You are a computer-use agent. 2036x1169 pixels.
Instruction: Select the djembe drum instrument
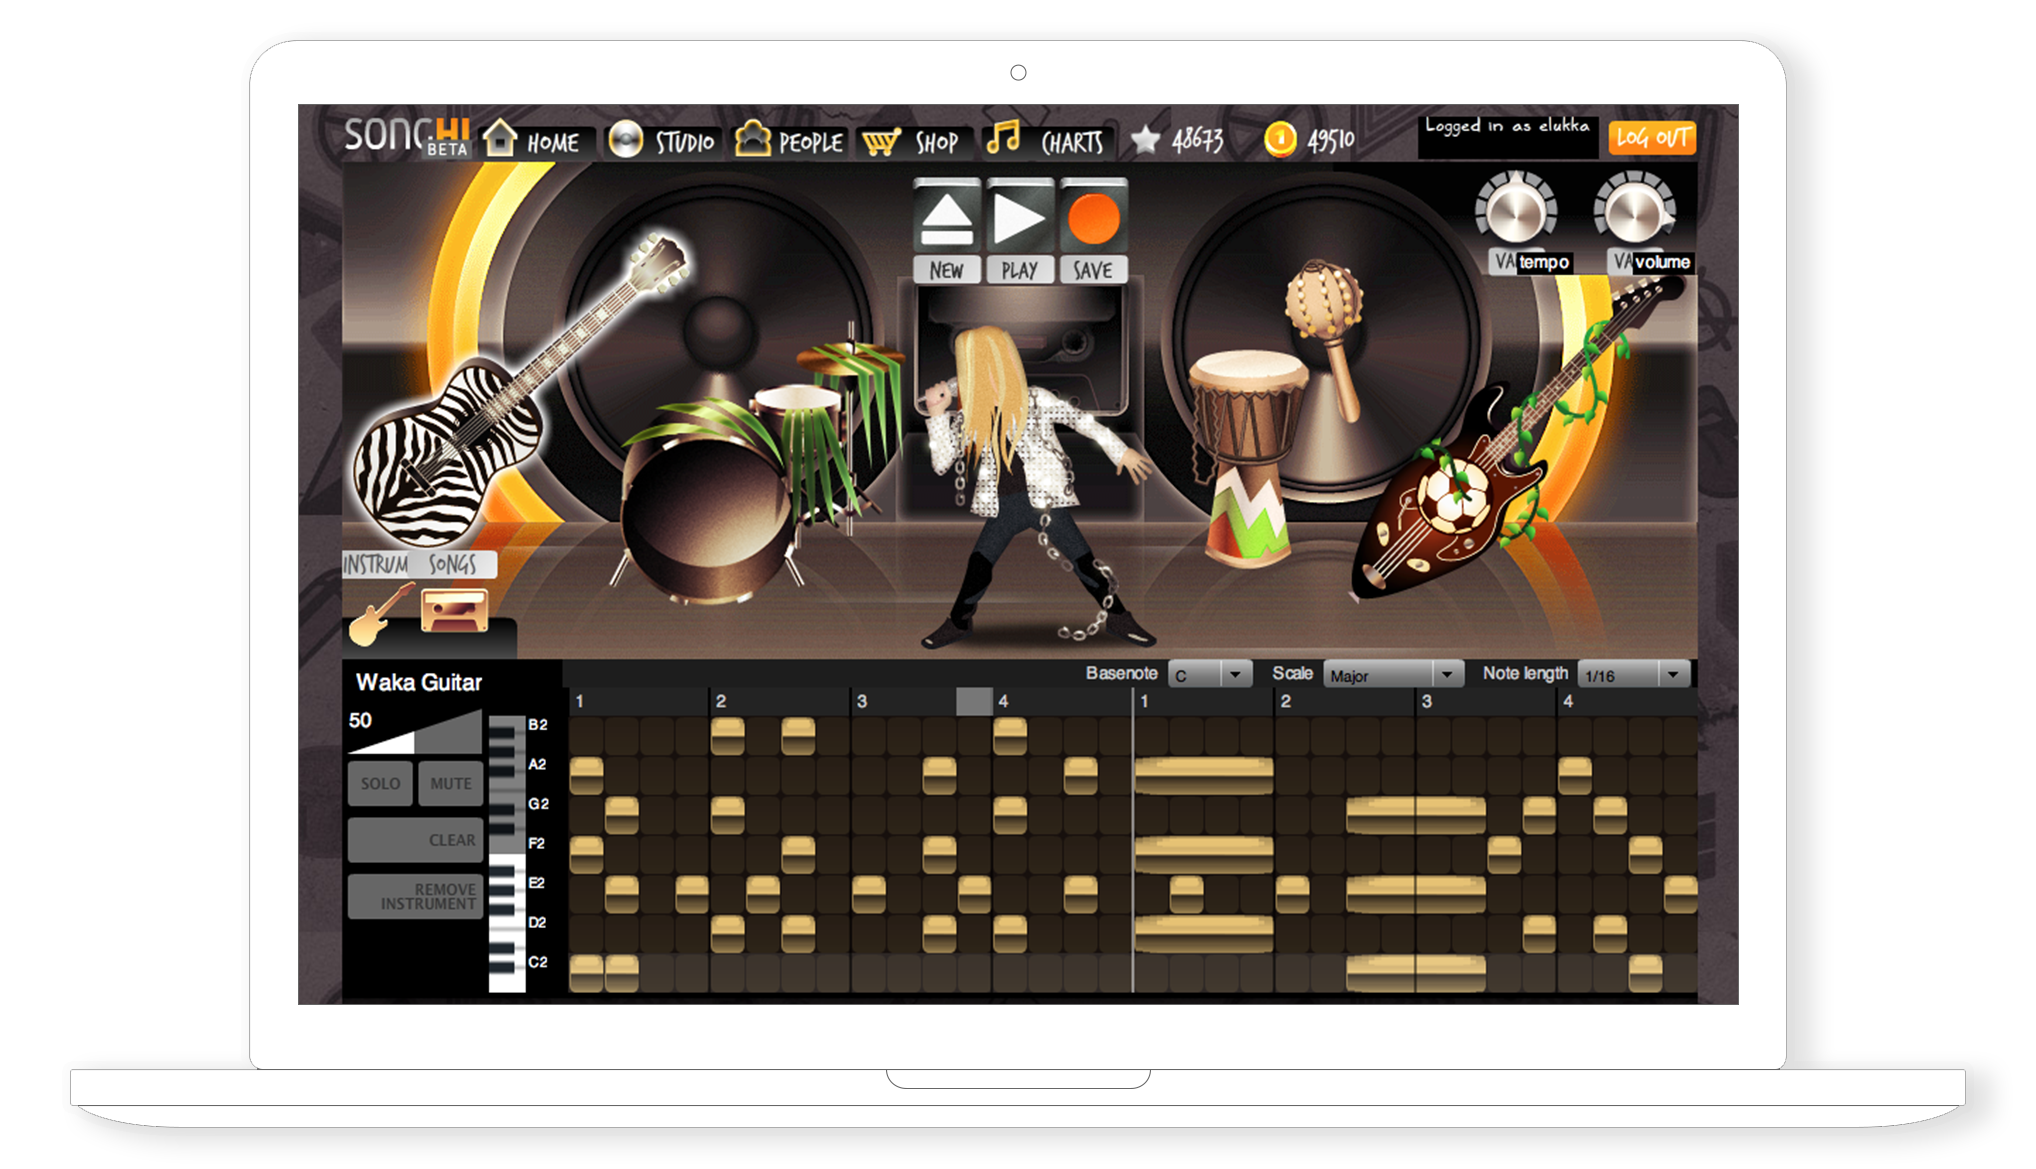point(1248,458)
